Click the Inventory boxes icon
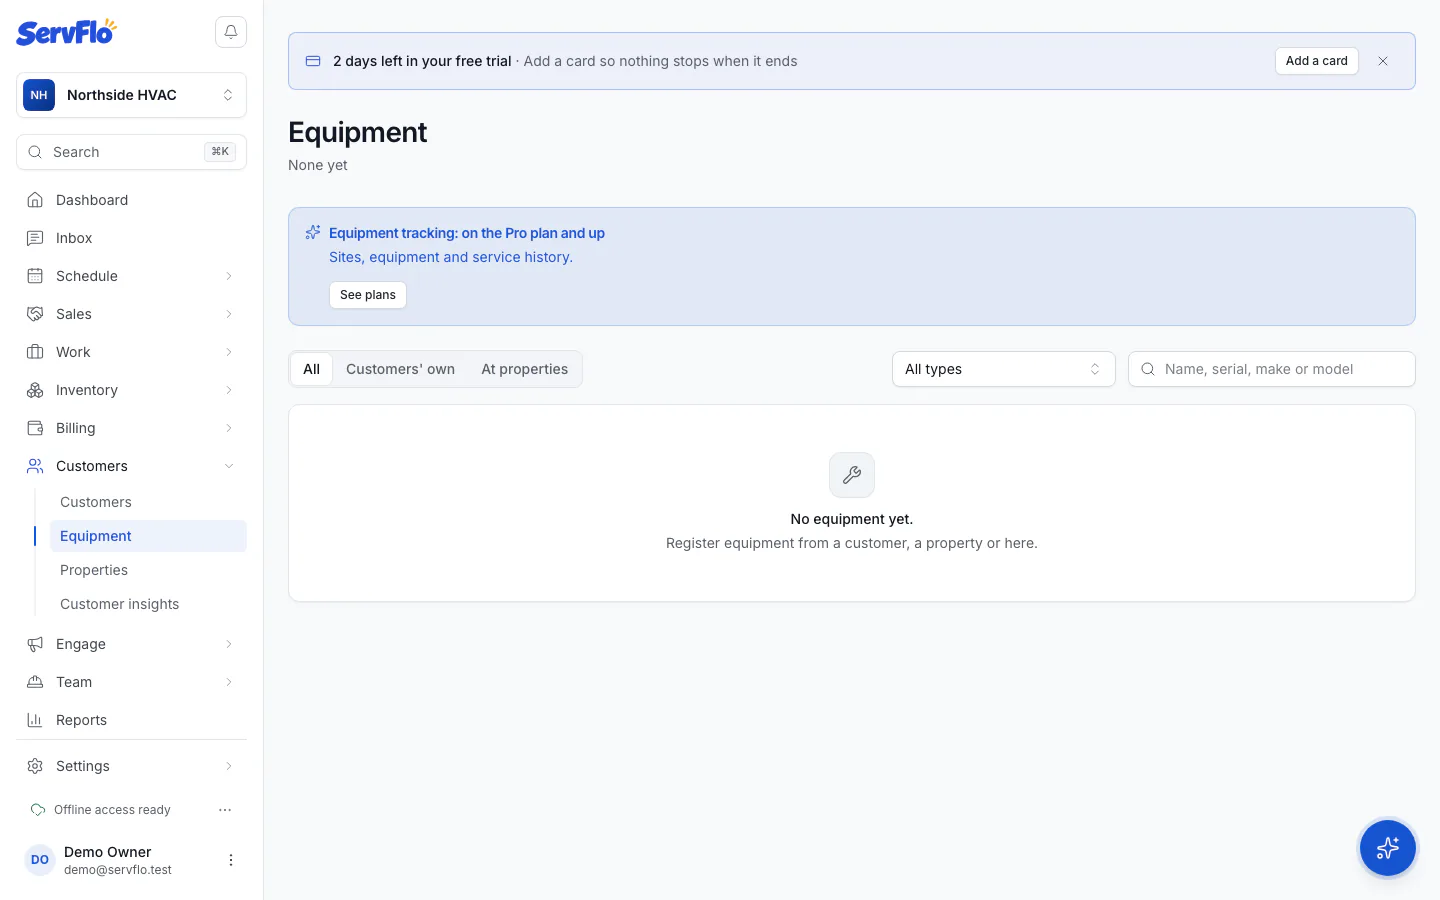Image resolution: width=1440 pixels, height=900 pixels. pyautogui.click(x=35, y=390)
